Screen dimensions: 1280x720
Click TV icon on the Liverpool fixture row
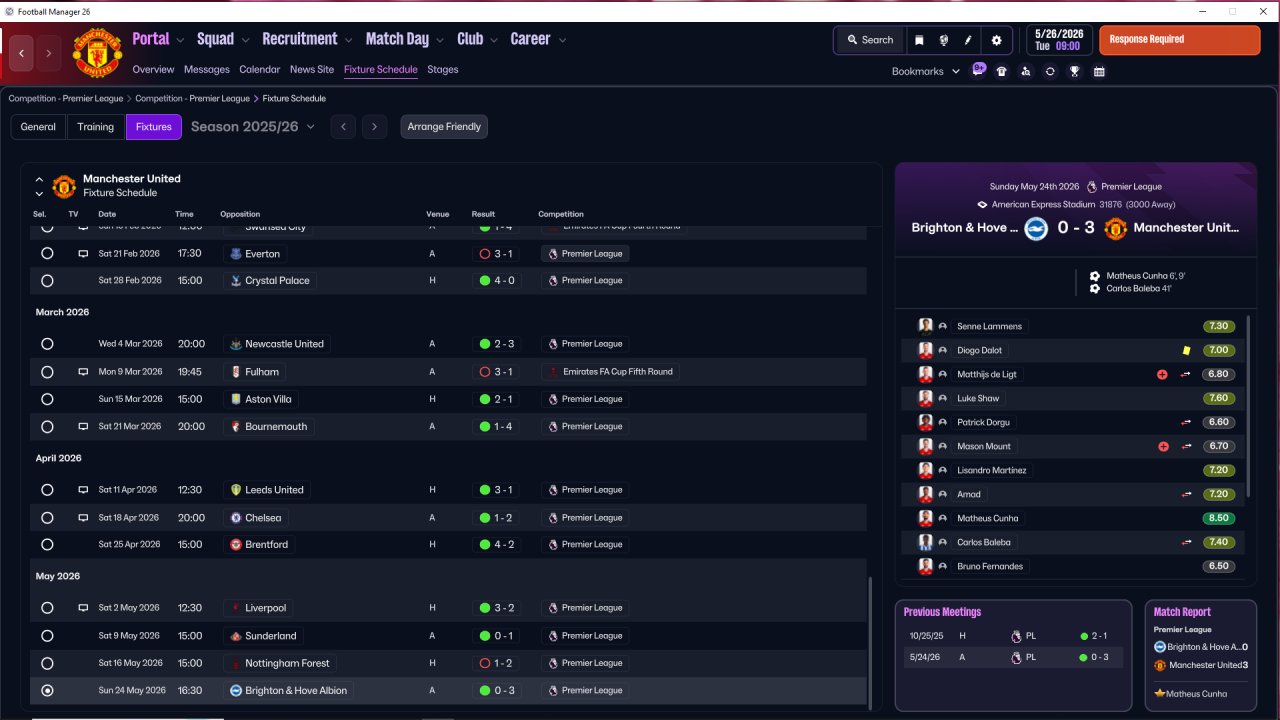pos(83,608)
